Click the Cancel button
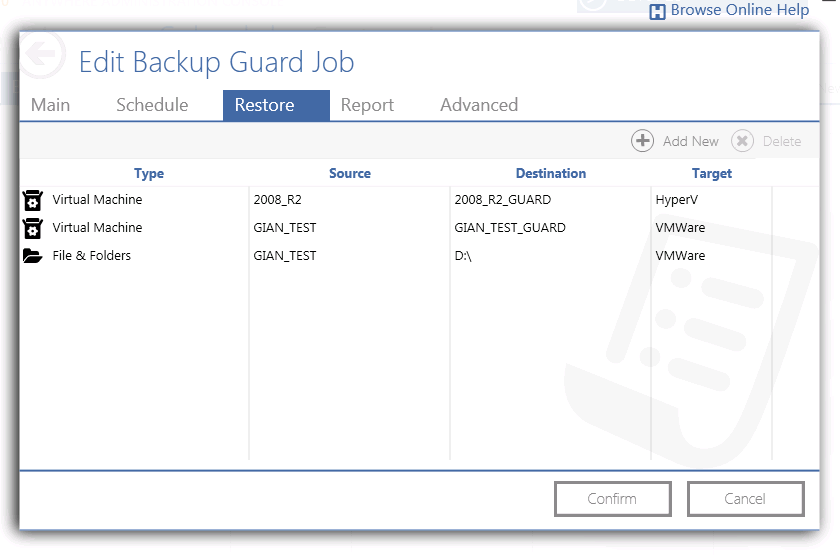The image size is (840, 555). [x=745, y=499]
